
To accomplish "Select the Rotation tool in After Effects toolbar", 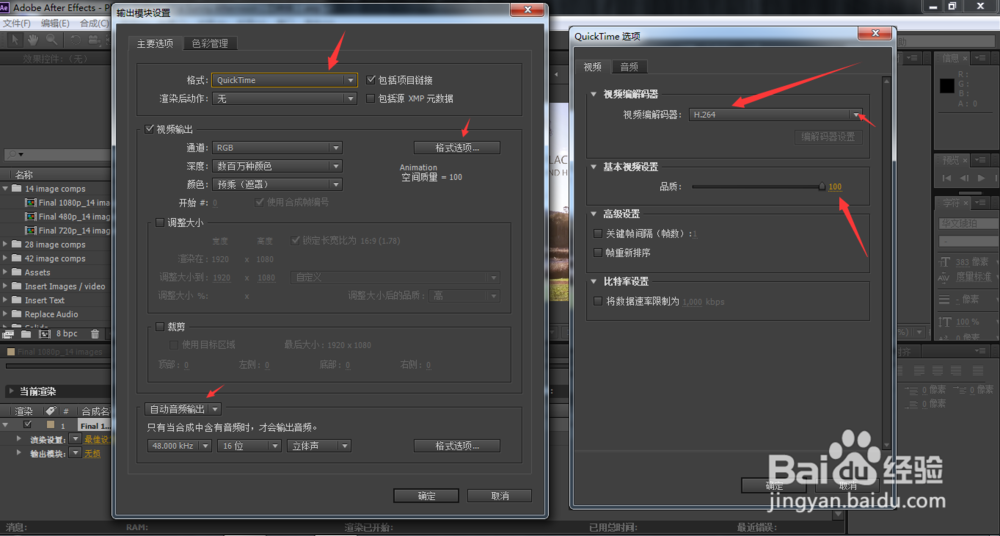I will [76, 40].
